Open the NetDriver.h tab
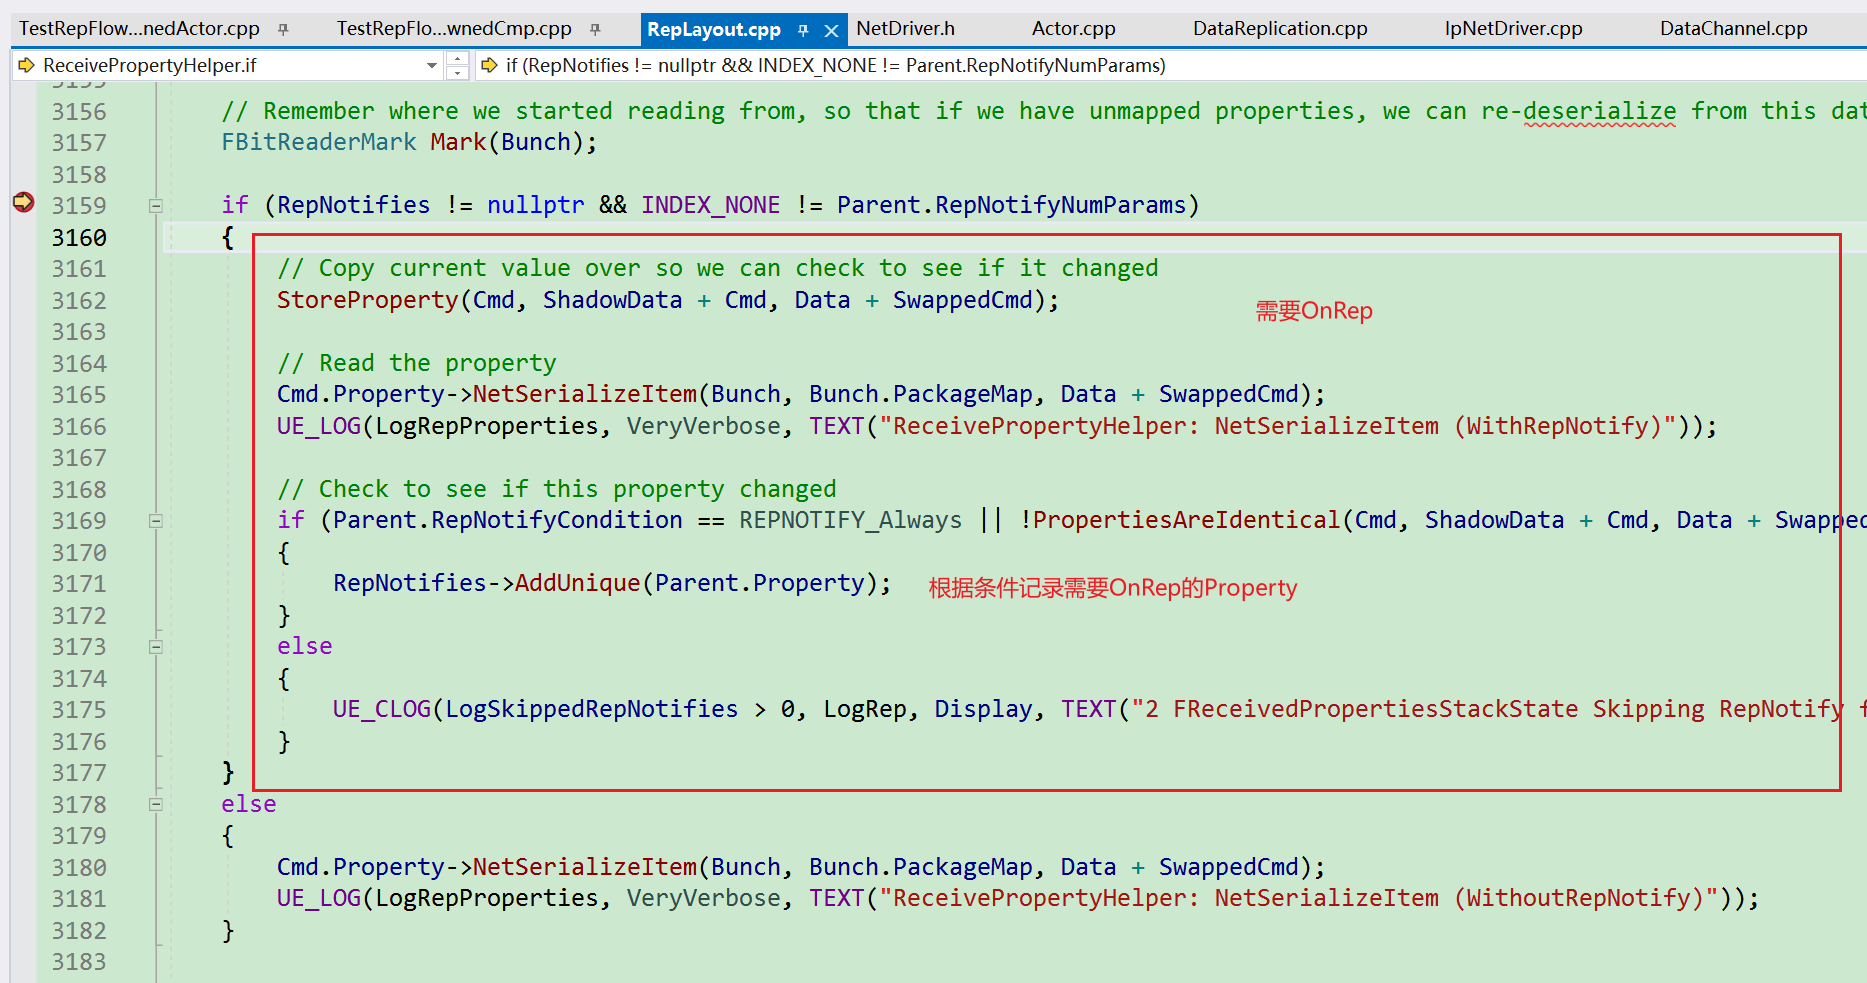The width and height of the screenshot is (1867, 983). click(905, 29)
